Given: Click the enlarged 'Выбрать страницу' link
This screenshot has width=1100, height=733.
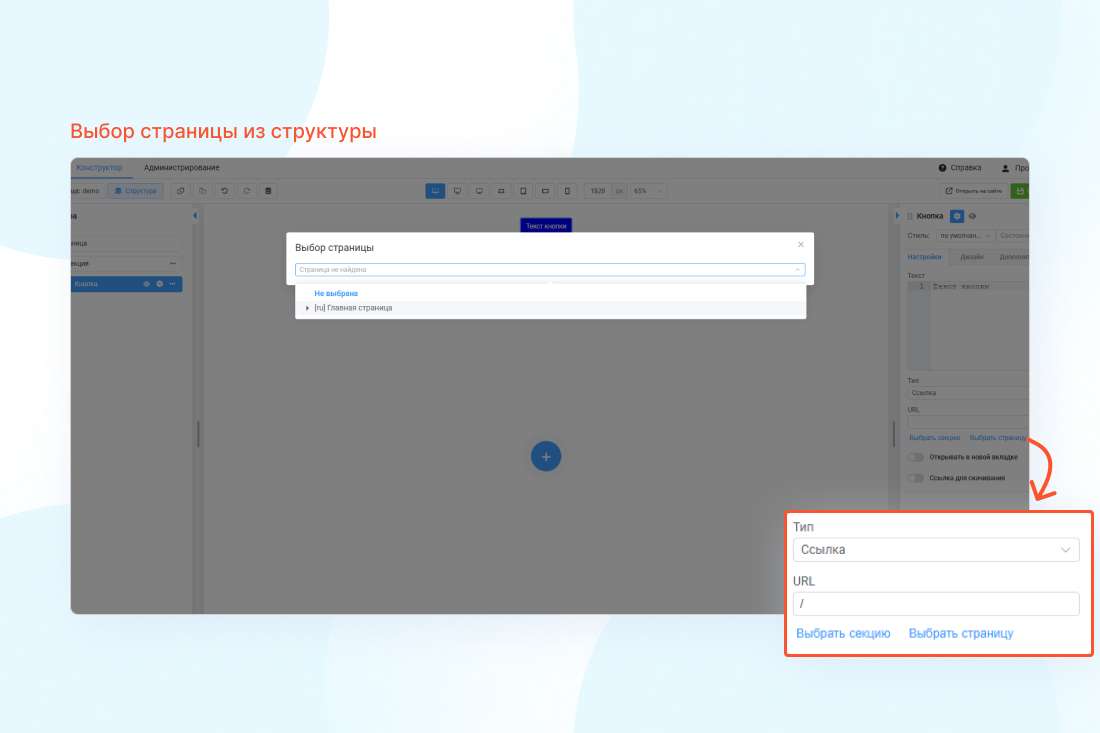Looking at the screenshot, I should 960,633.
